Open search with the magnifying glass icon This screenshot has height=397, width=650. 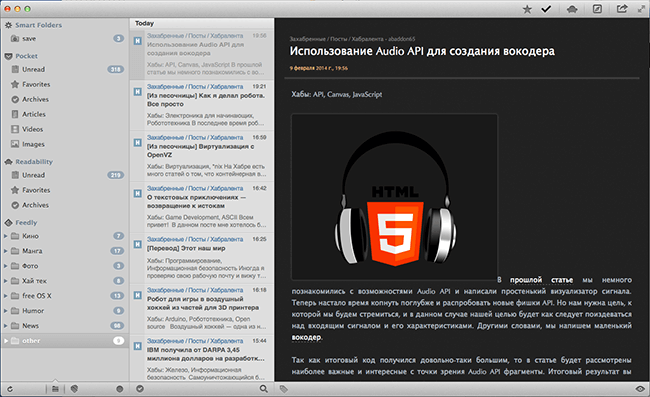coord(264,389)
